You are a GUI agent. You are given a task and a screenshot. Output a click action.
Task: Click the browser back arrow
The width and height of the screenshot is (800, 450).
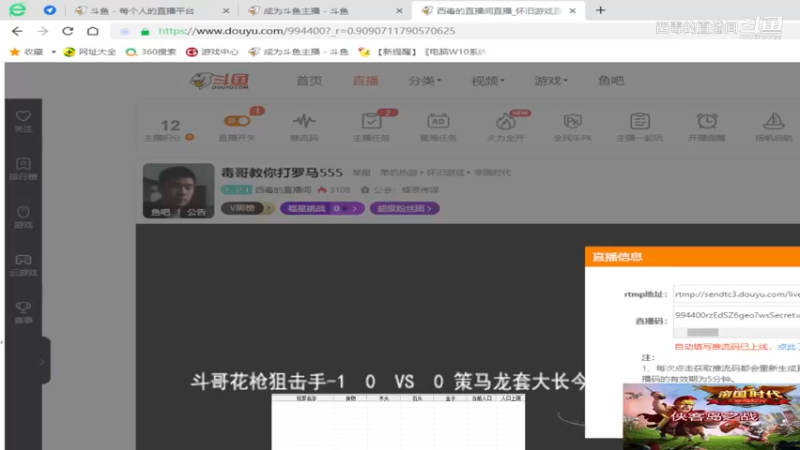pyautogui.click(x=17, y=31)
